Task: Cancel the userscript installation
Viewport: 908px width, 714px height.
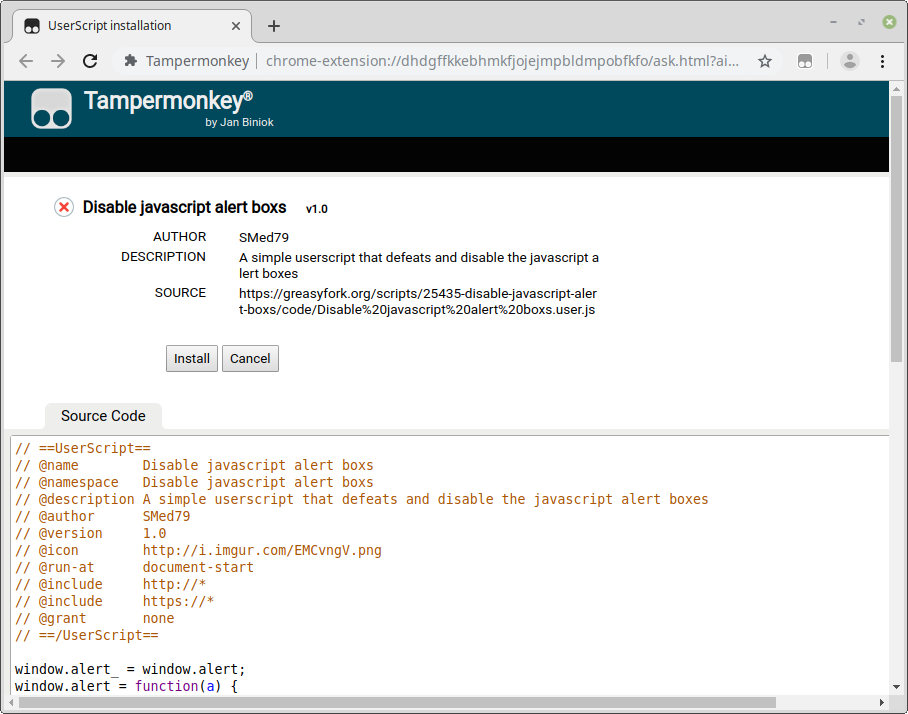Action: point(250,359)
